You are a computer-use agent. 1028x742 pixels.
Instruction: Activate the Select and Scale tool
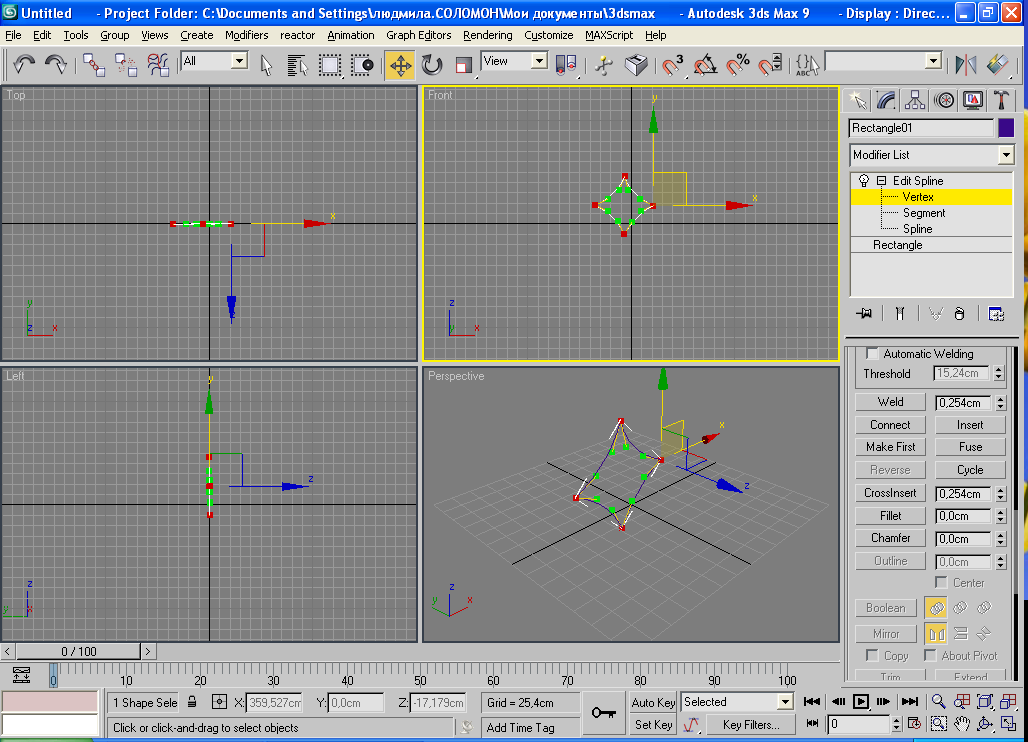coord(464,64)
